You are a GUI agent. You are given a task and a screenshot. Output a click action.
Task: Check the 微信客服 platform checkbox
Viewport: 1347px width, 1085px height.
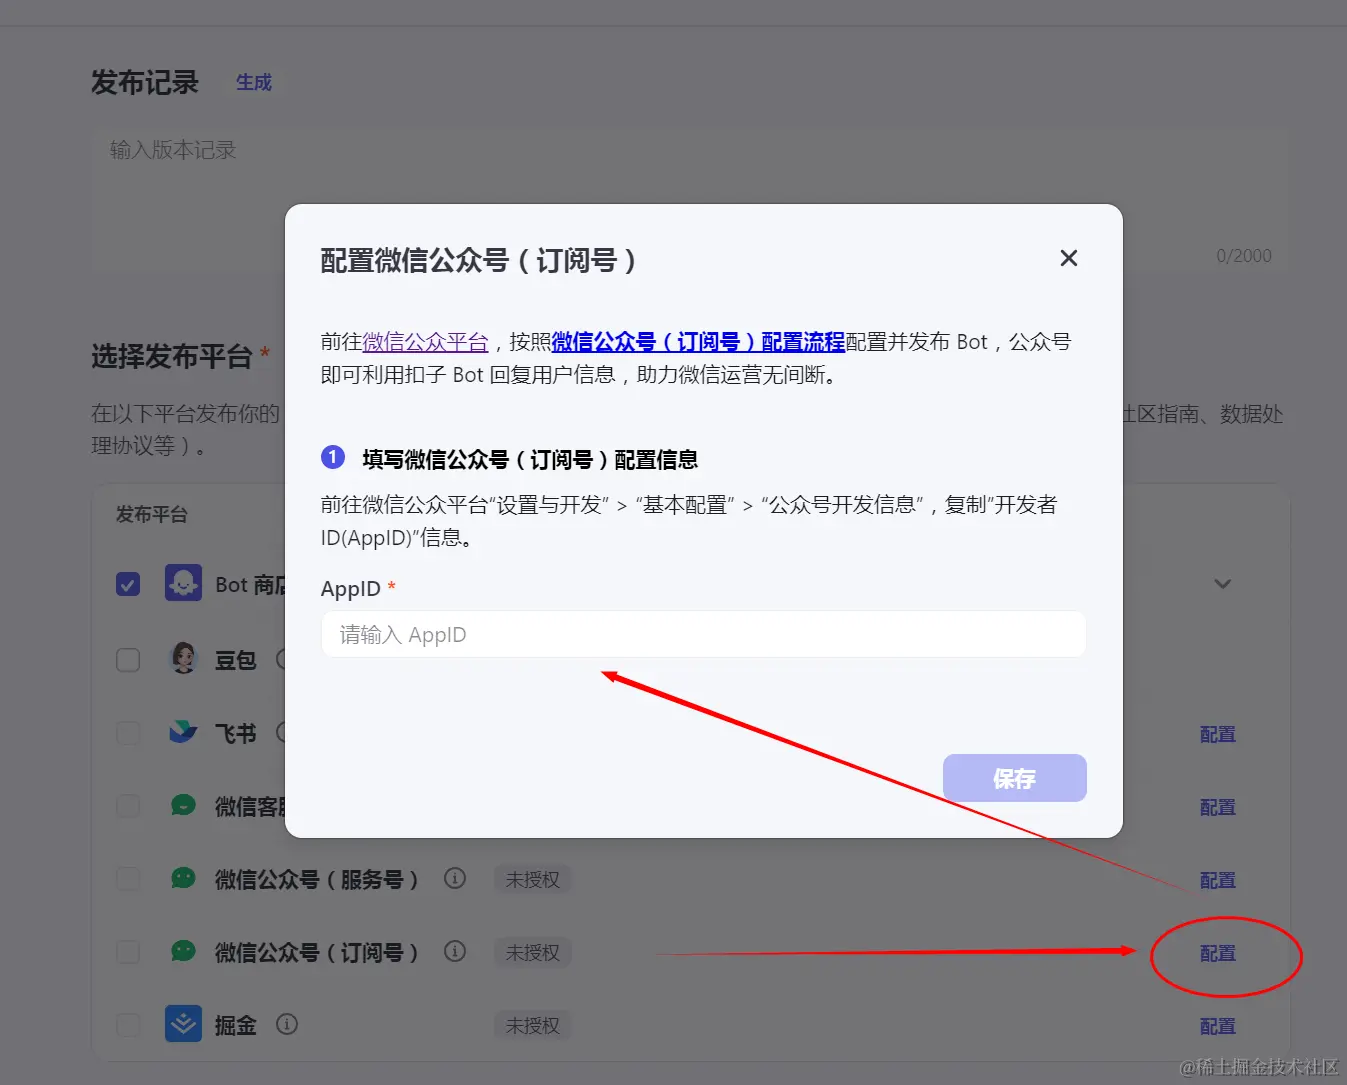[x=128, y=806]
